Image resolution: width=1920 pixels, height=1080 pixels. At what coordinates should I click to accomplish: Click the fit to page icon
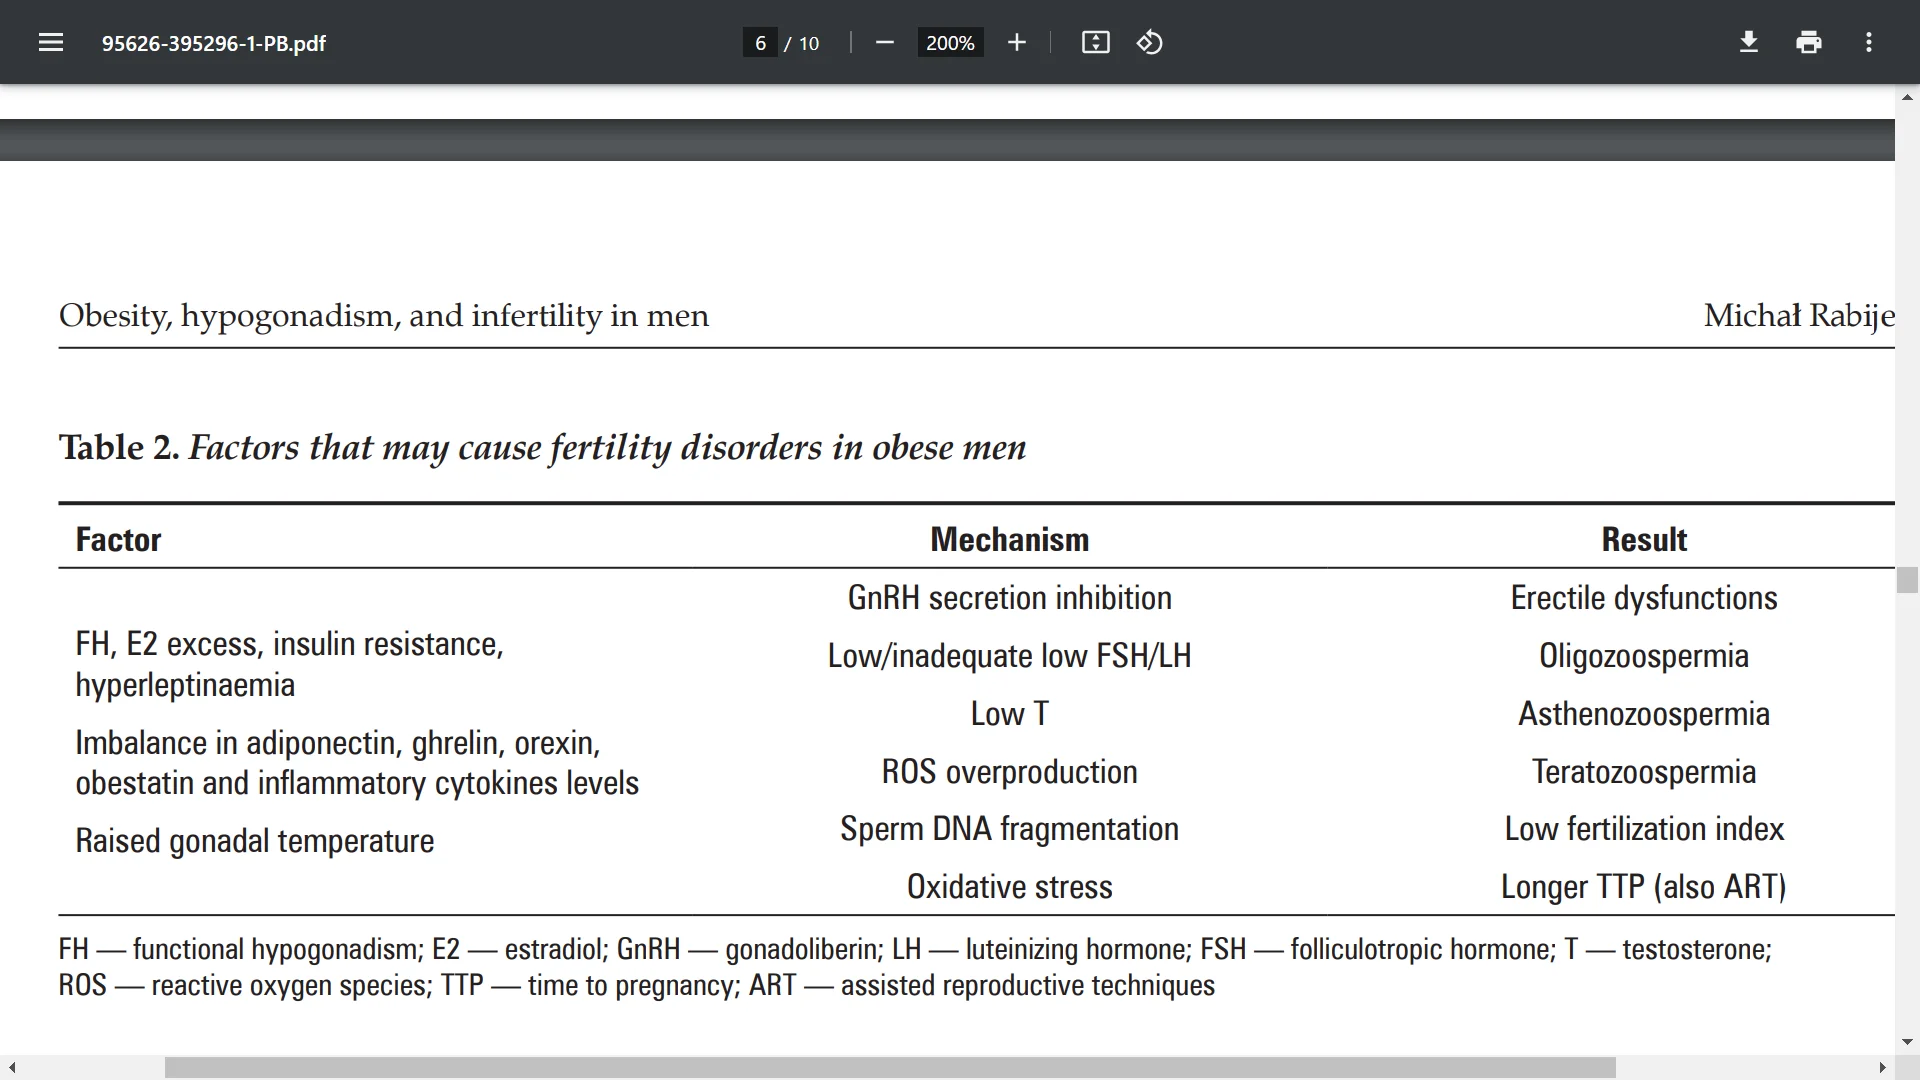point(1095,44)
